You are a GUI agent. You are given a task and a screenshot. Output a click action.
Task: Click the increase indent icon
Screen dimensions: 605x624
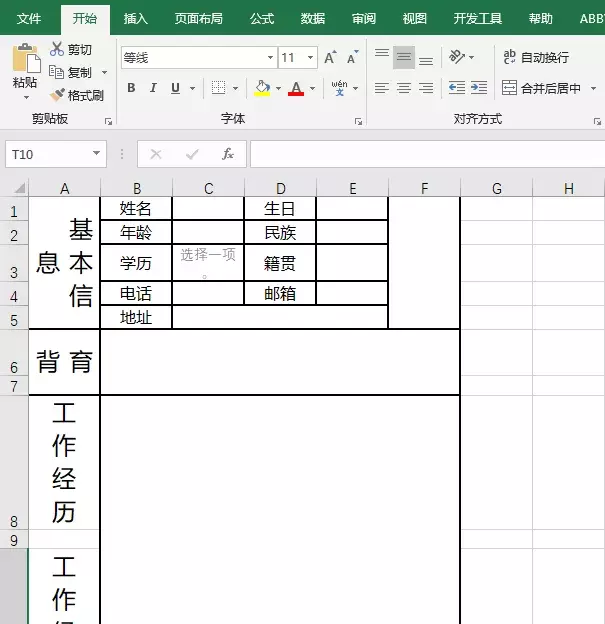coord(479,88)
